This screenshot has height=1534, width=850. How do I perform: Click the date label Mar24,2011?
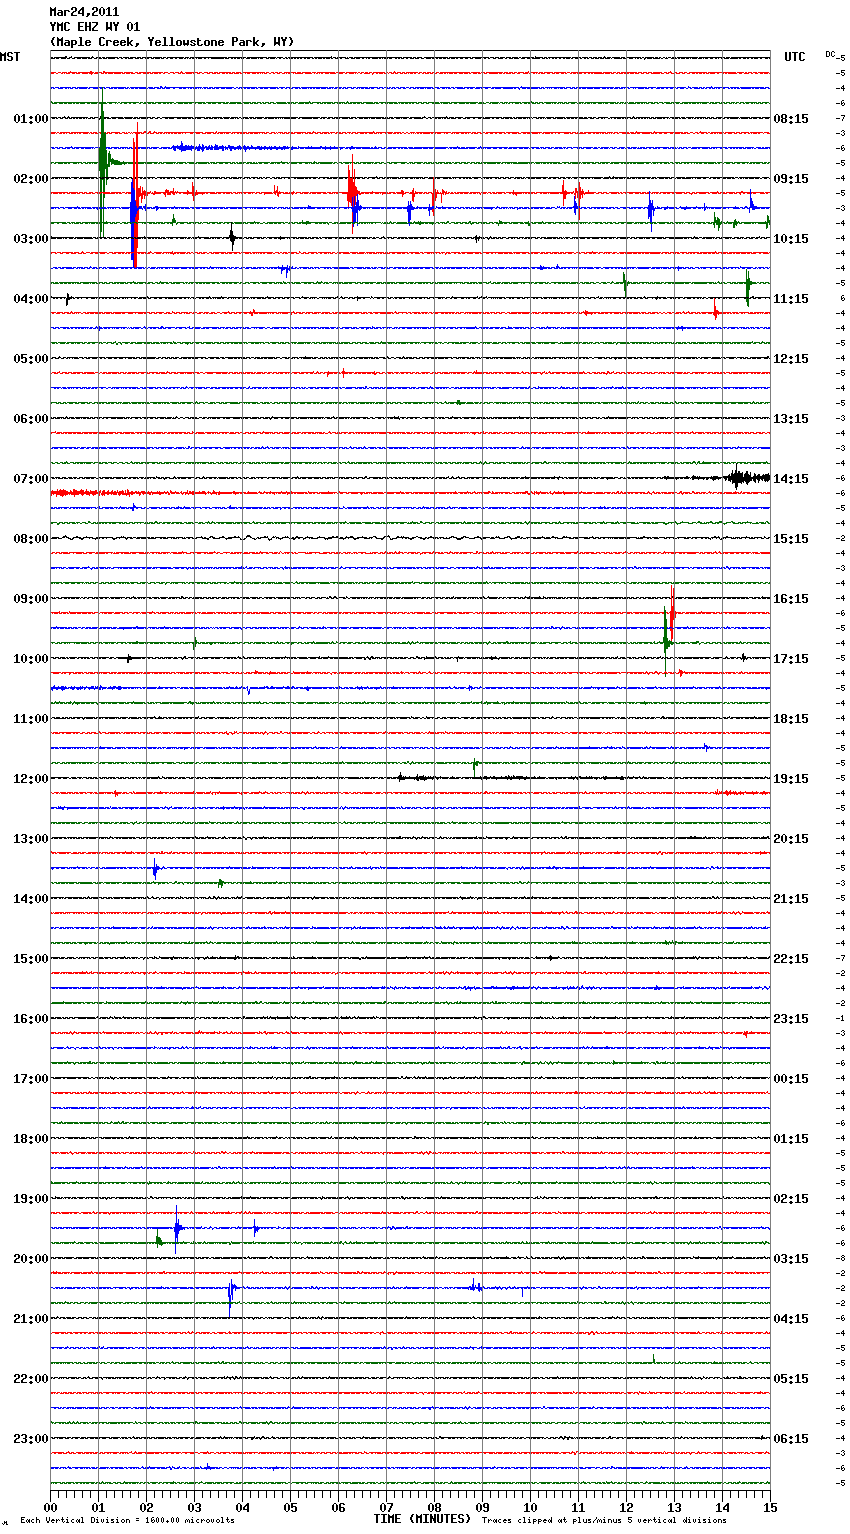tap(84, 12)
